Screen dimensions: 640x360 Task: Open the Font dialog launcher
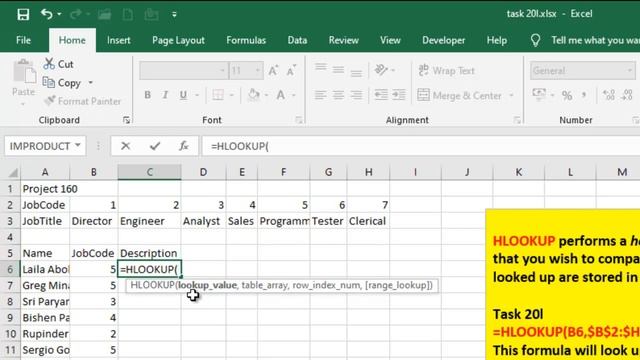point(299,120)
